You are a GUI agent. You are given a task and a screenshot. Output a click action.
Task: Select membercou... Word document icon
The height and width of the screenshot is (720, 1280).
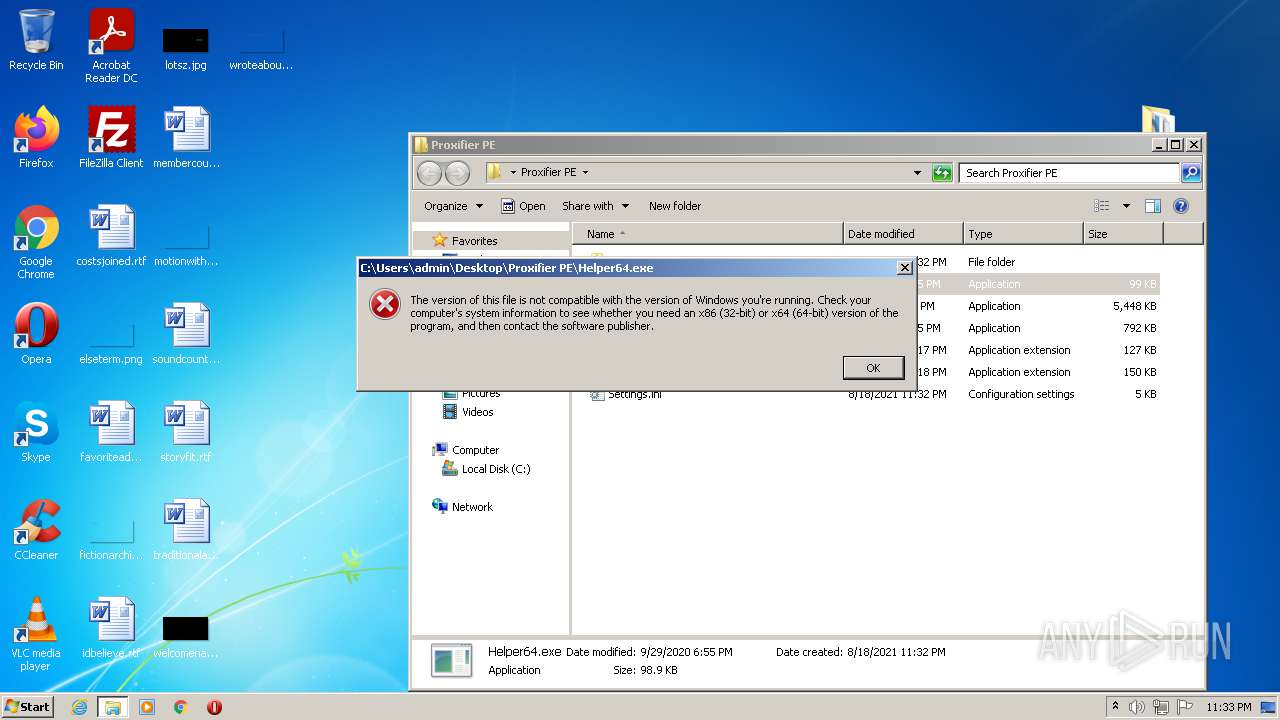pos(186,138)
